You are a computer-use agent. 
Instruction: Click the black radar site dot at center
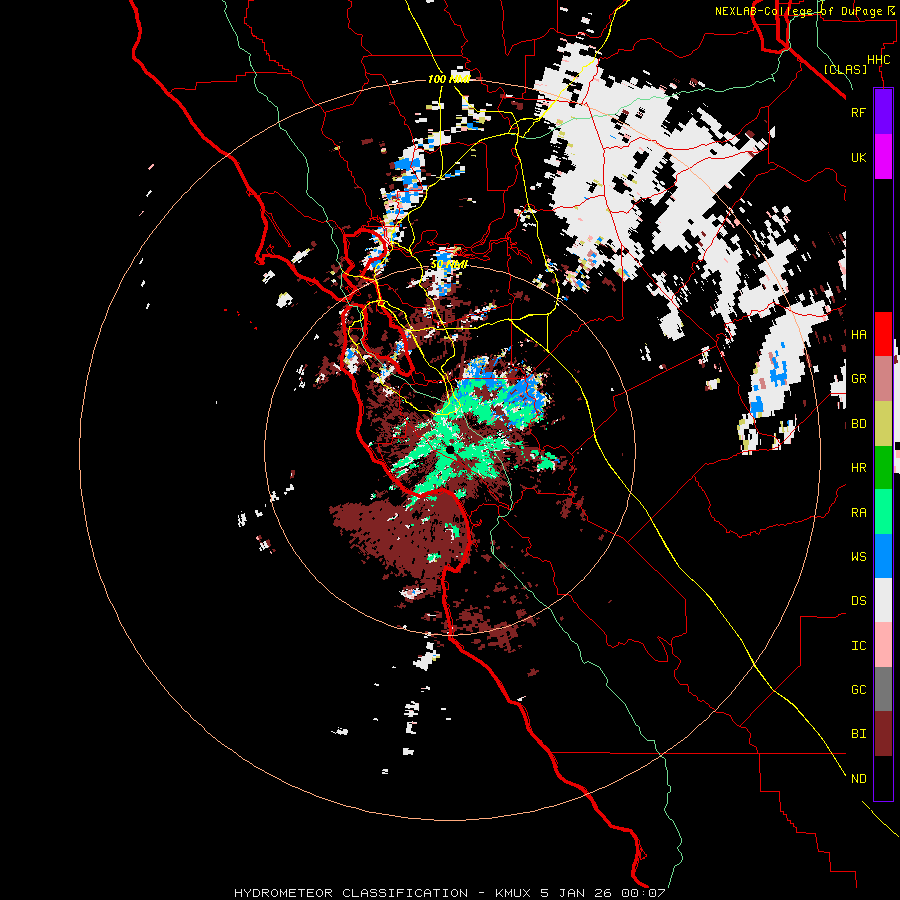pos(451,449)
